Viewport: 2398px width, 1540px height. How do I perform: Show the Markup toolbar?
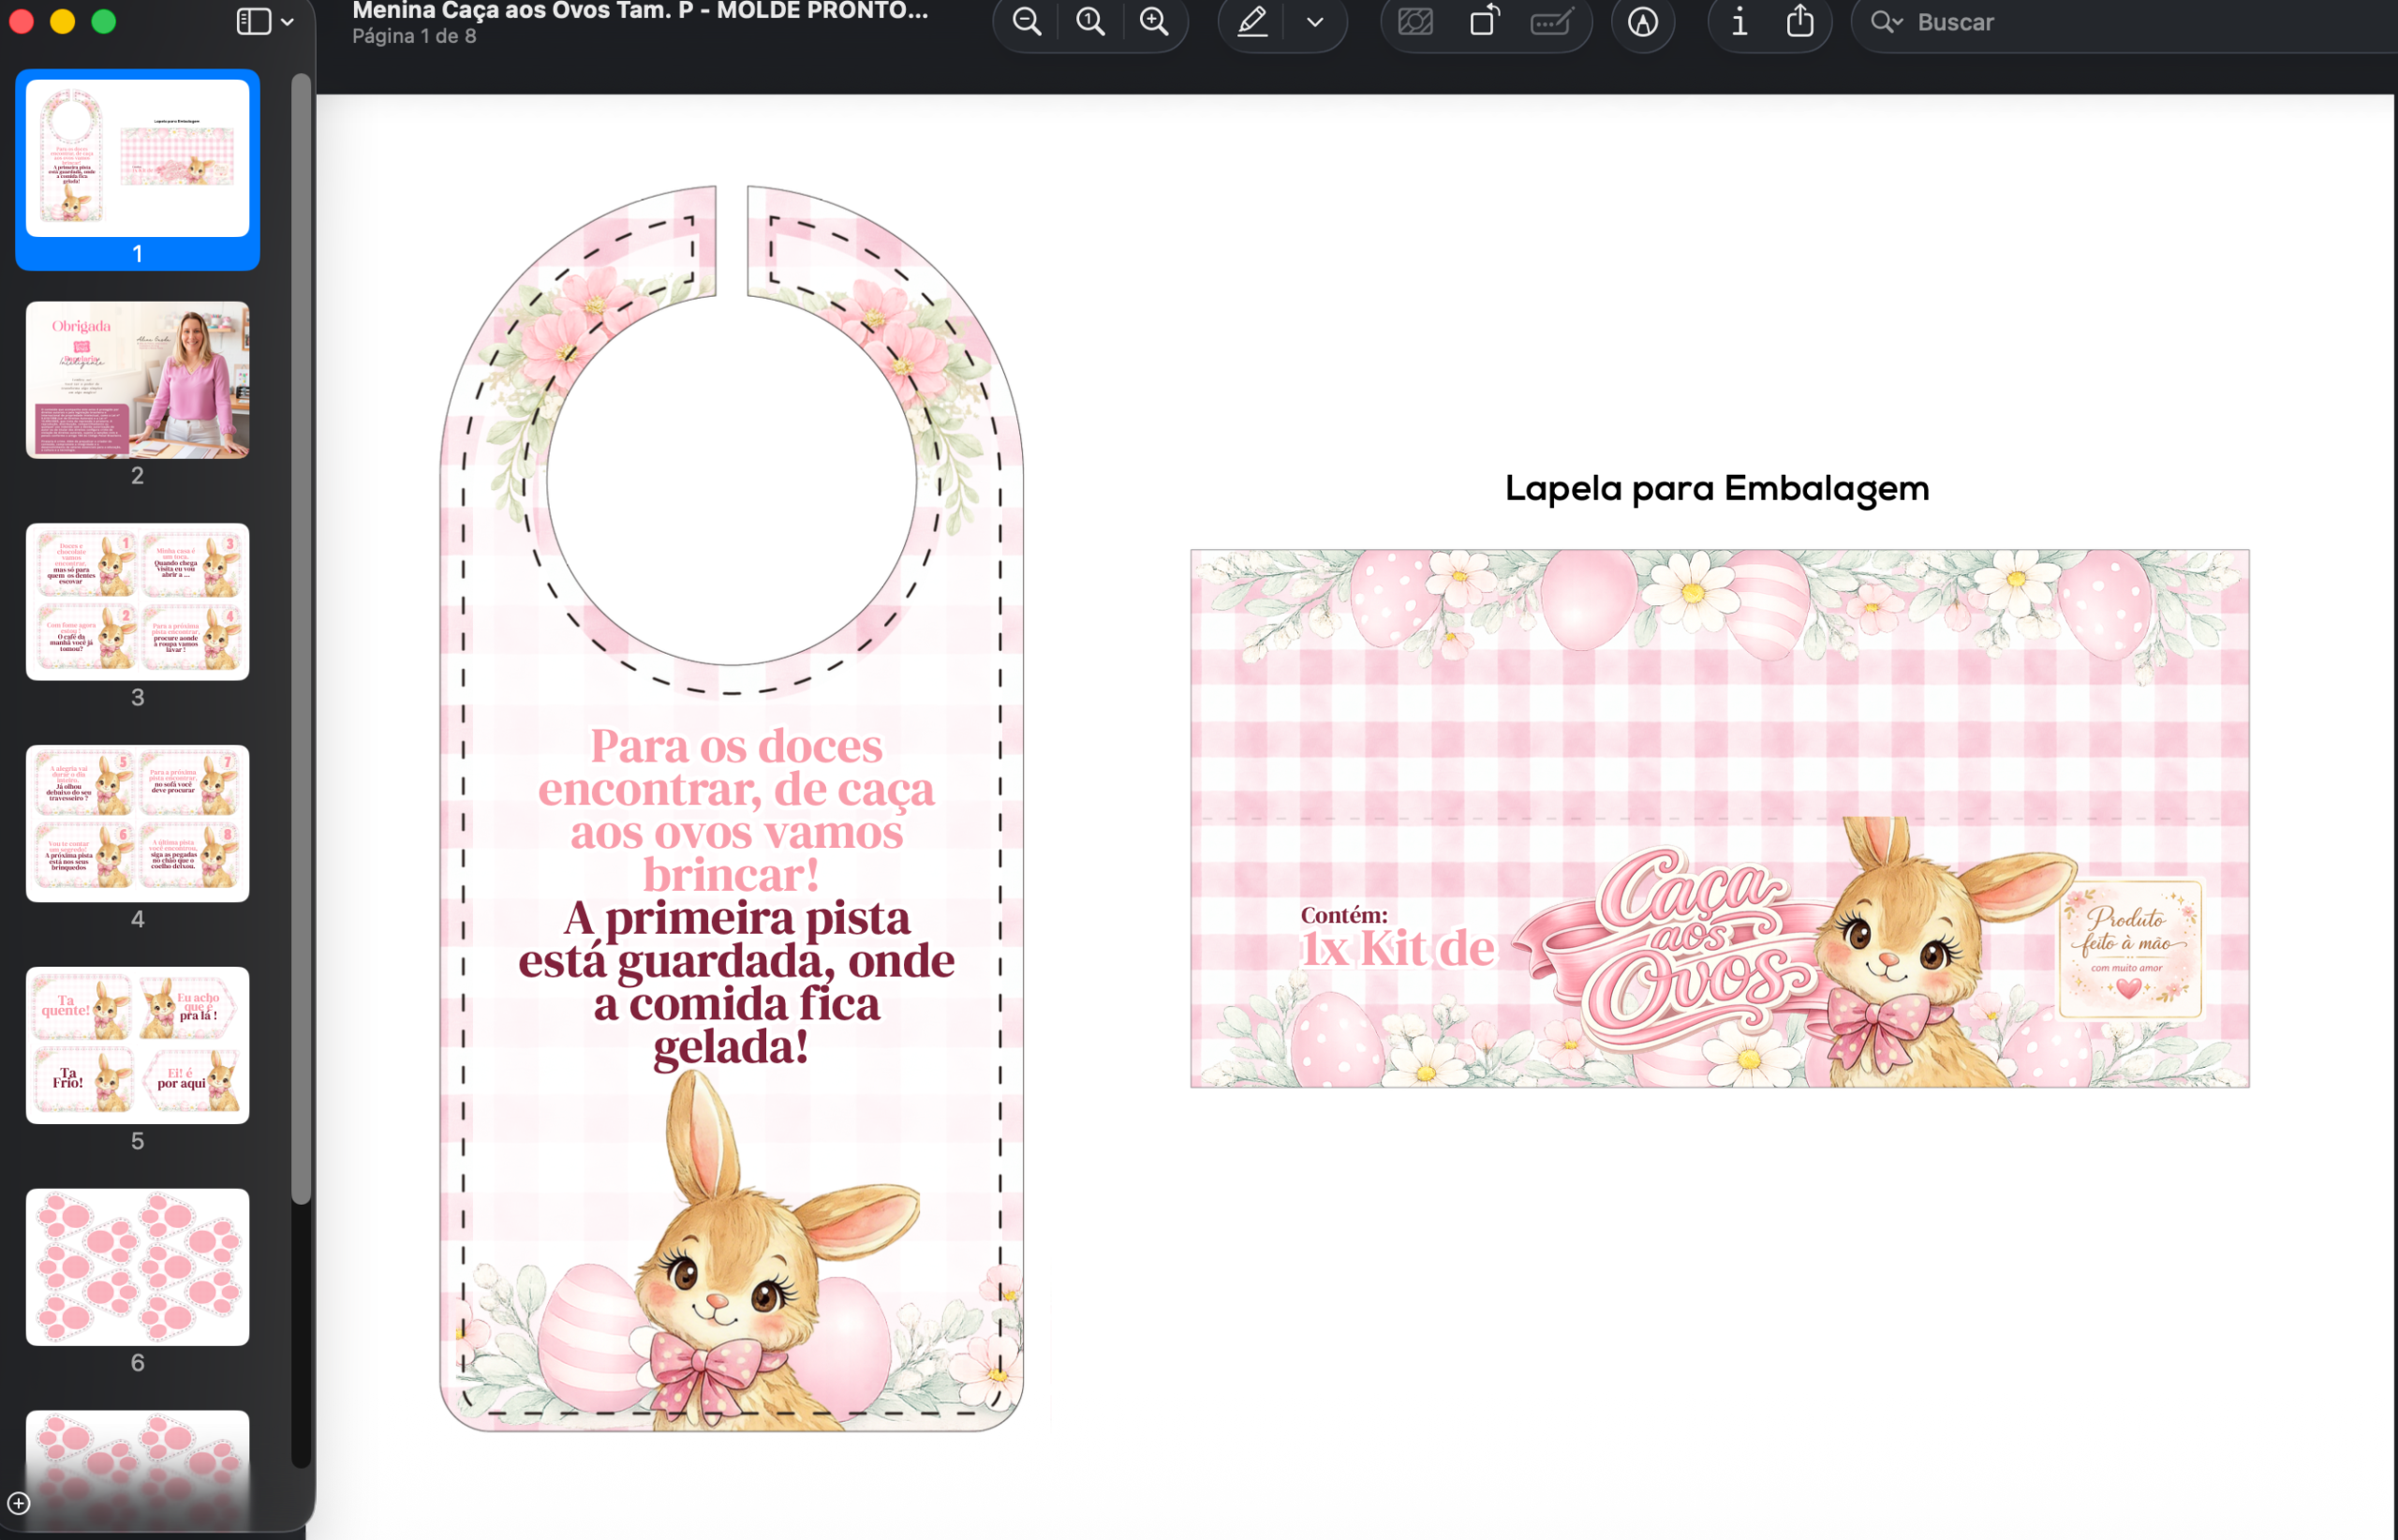point(1643,22)
